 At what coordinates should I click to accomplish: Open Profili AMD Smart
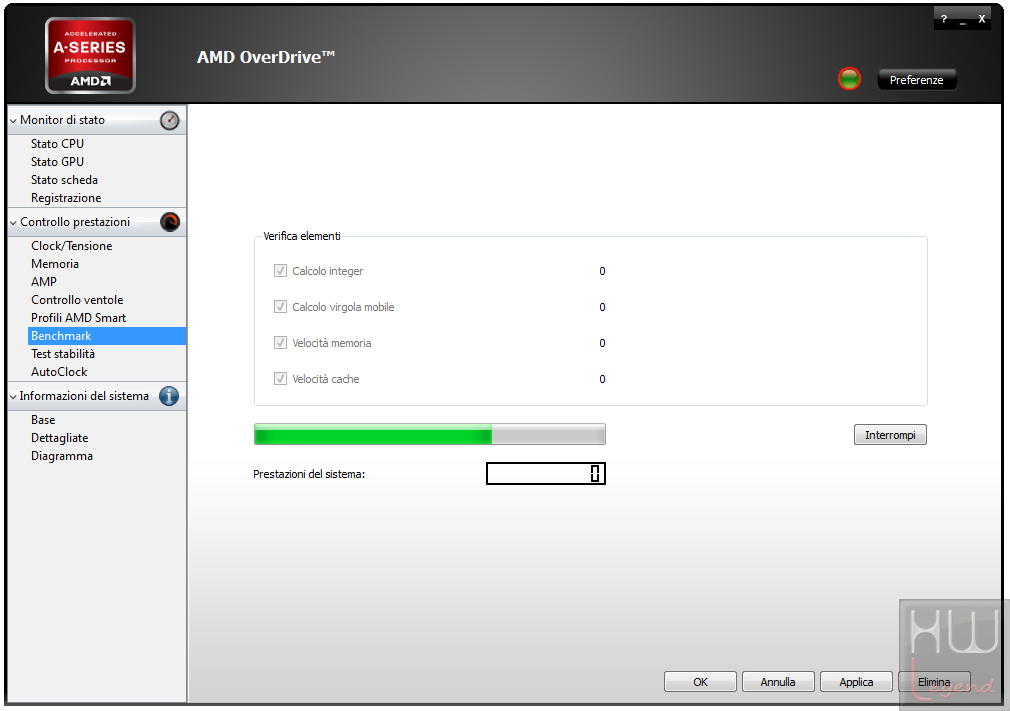(79, 318)
